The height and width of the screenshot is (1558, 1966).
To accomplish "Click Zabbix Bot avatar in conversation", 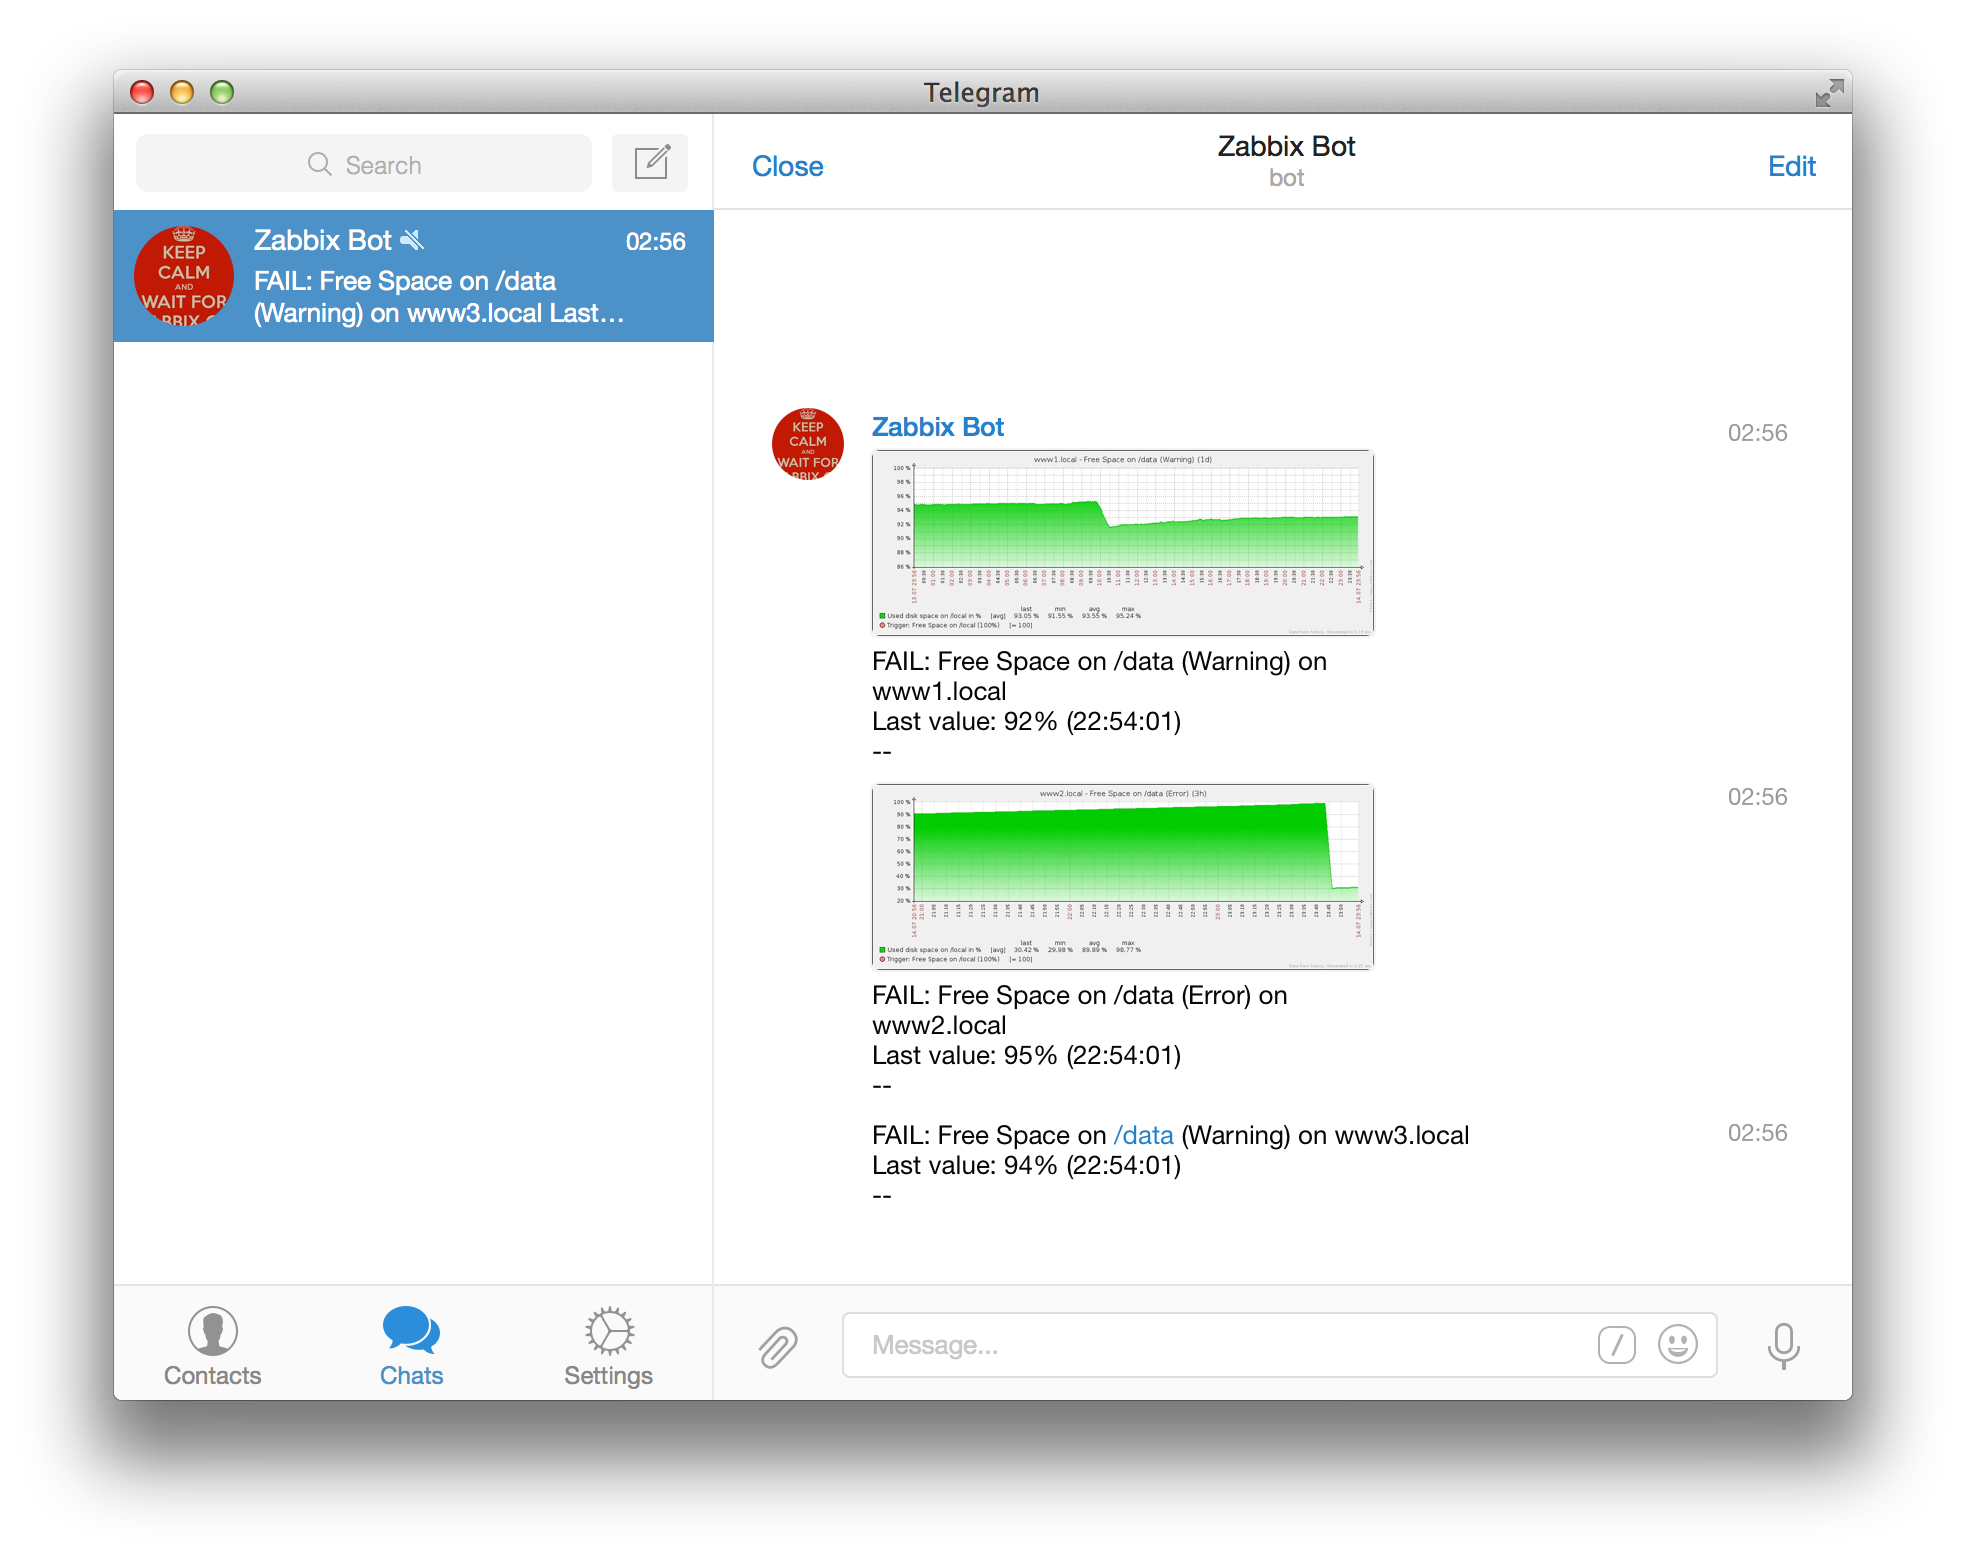I will coord(807,444).
